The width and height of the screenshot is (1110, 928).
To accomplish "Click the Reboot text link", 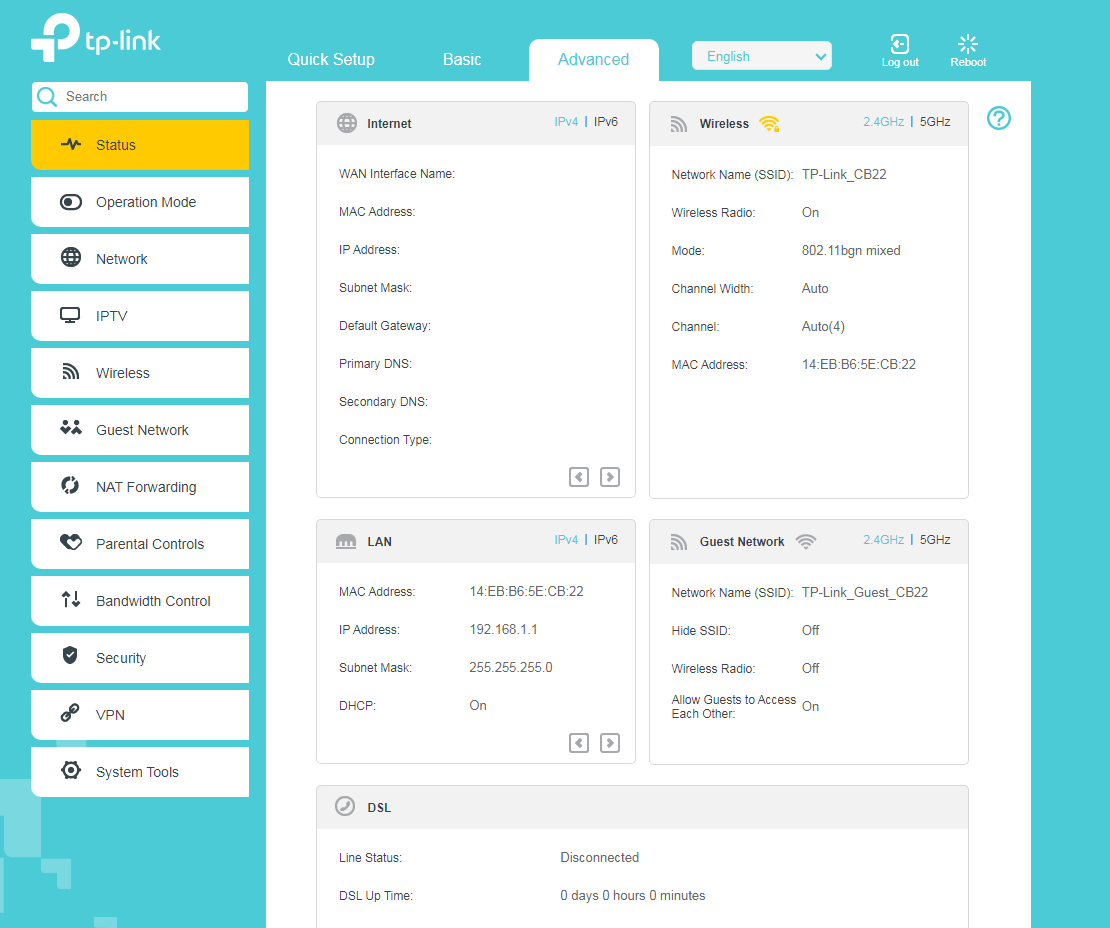I will (968, 62).
